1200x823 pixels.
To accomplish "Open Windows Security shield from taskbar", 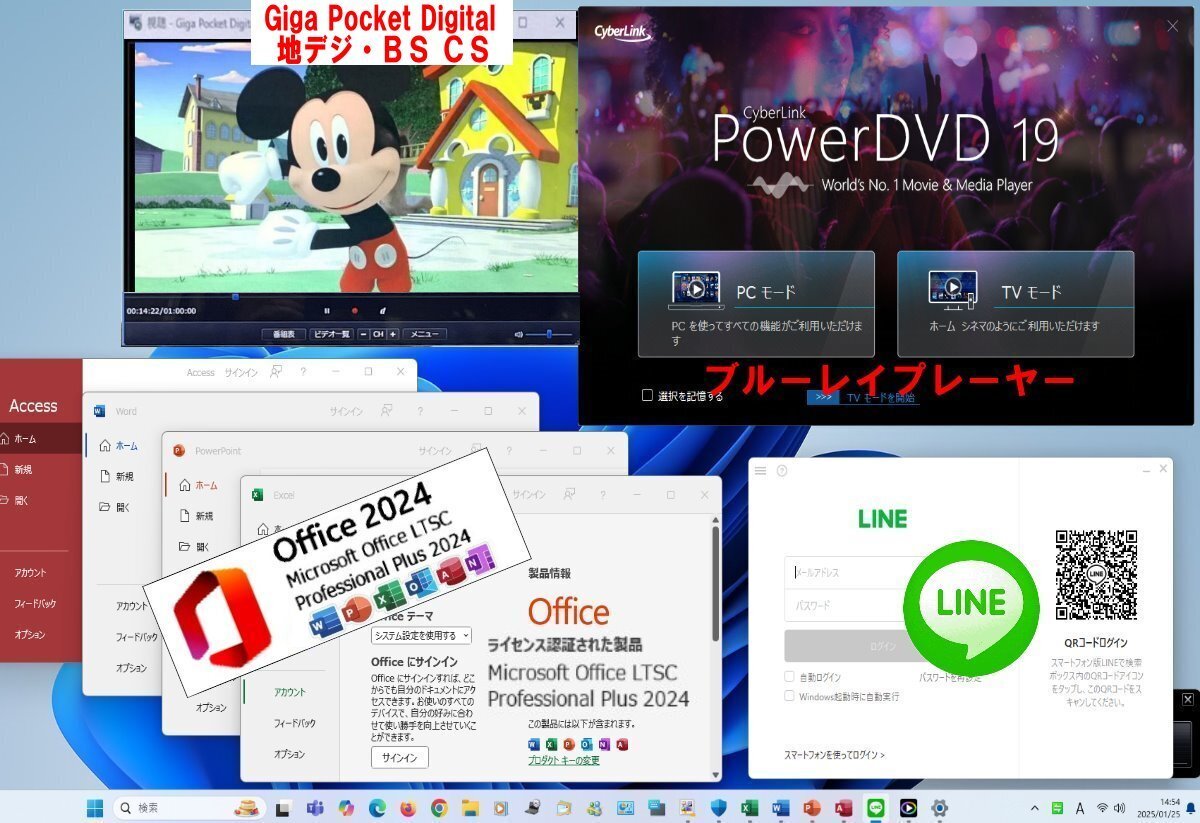I will click(x=718, y=807).
